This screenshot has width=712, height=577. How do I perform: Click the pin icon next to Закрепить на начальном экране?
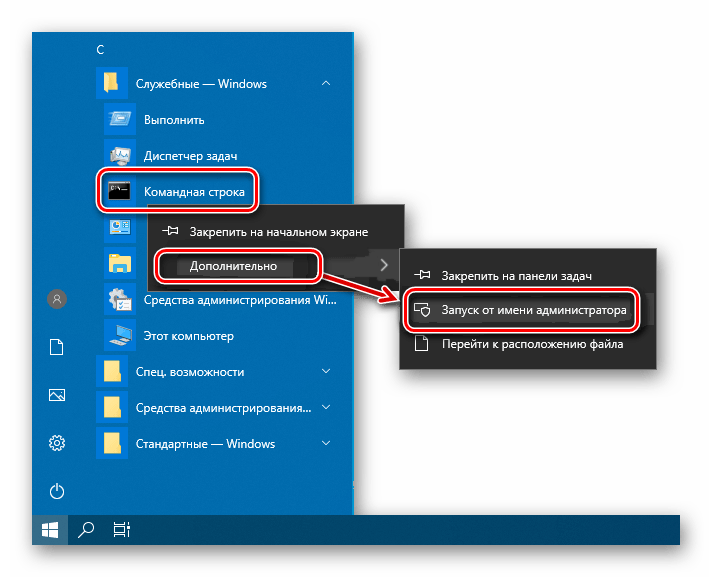pos(170,231)
